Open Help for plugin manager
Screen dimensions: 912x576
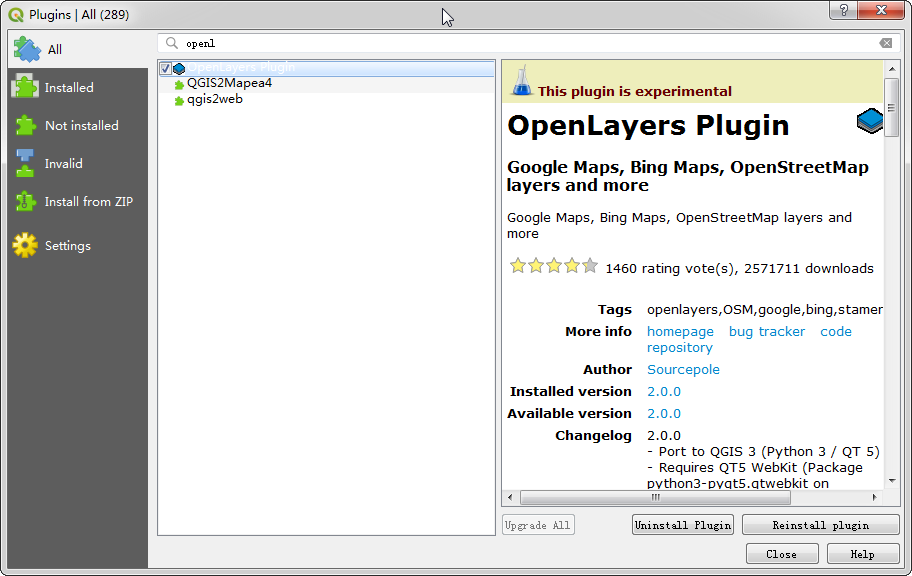[863, 554]
